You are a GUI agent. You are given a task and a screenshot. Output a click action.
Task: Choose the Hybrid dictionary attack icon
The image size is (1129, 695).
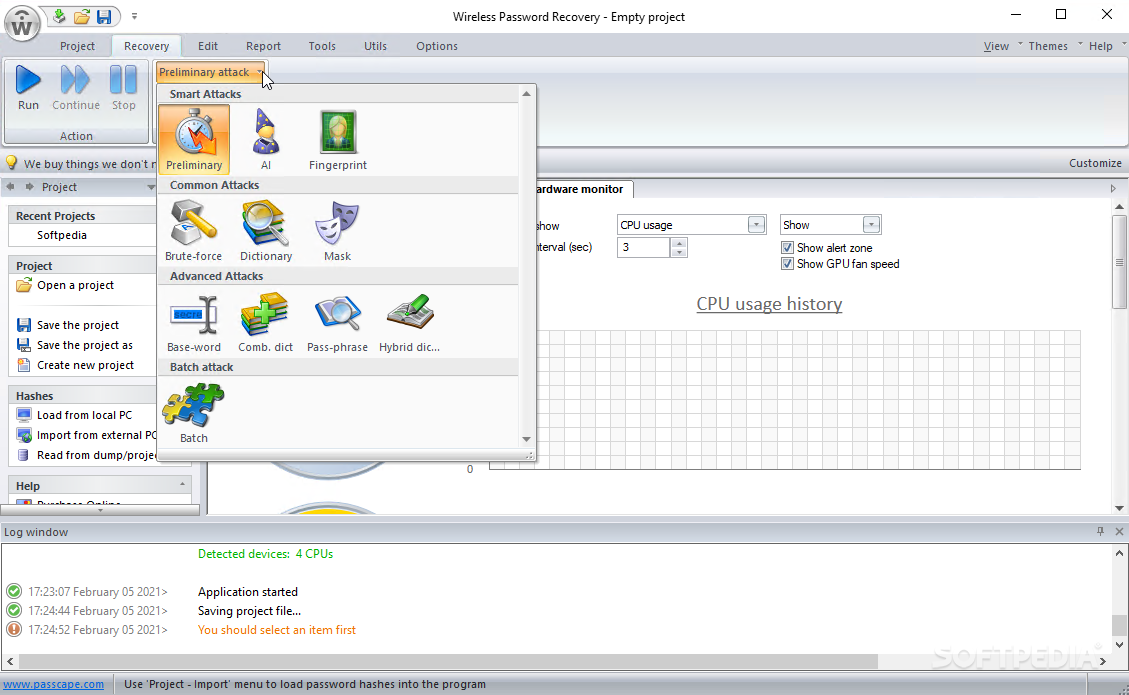point(410,322)
